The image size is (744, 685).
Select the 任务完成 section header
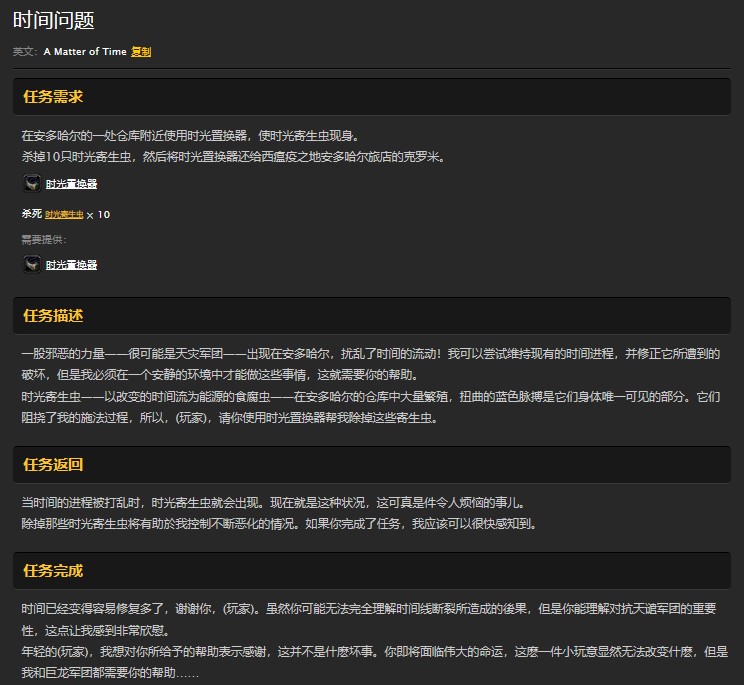(x=52, y=571)
